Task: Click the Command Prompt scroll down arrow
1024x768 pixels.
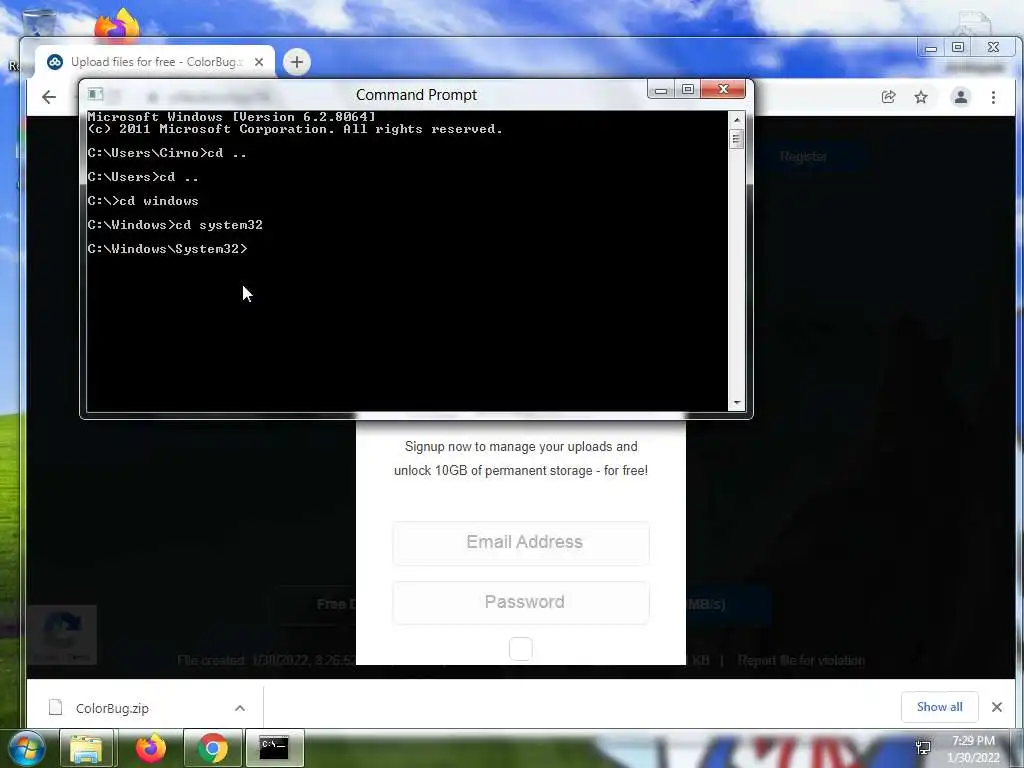Action: (x=737, y=403)
